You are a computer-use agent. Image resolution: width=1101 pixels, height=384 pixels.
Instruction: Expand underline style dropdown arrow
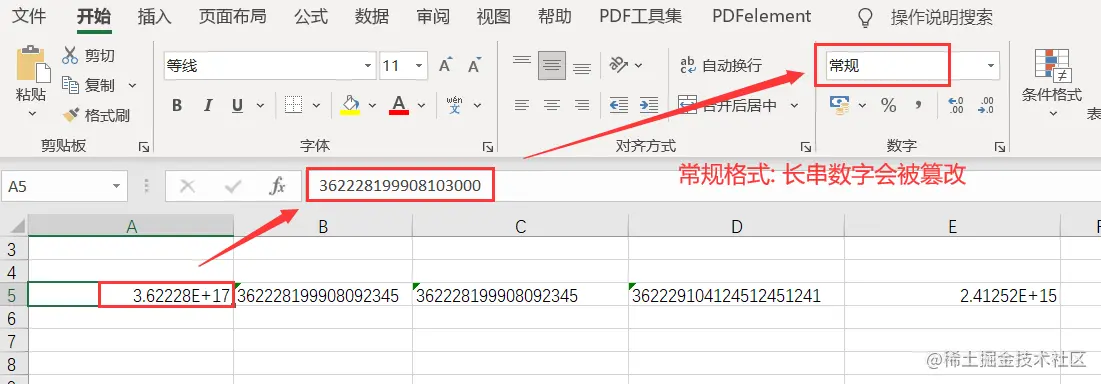click(260, 106)
